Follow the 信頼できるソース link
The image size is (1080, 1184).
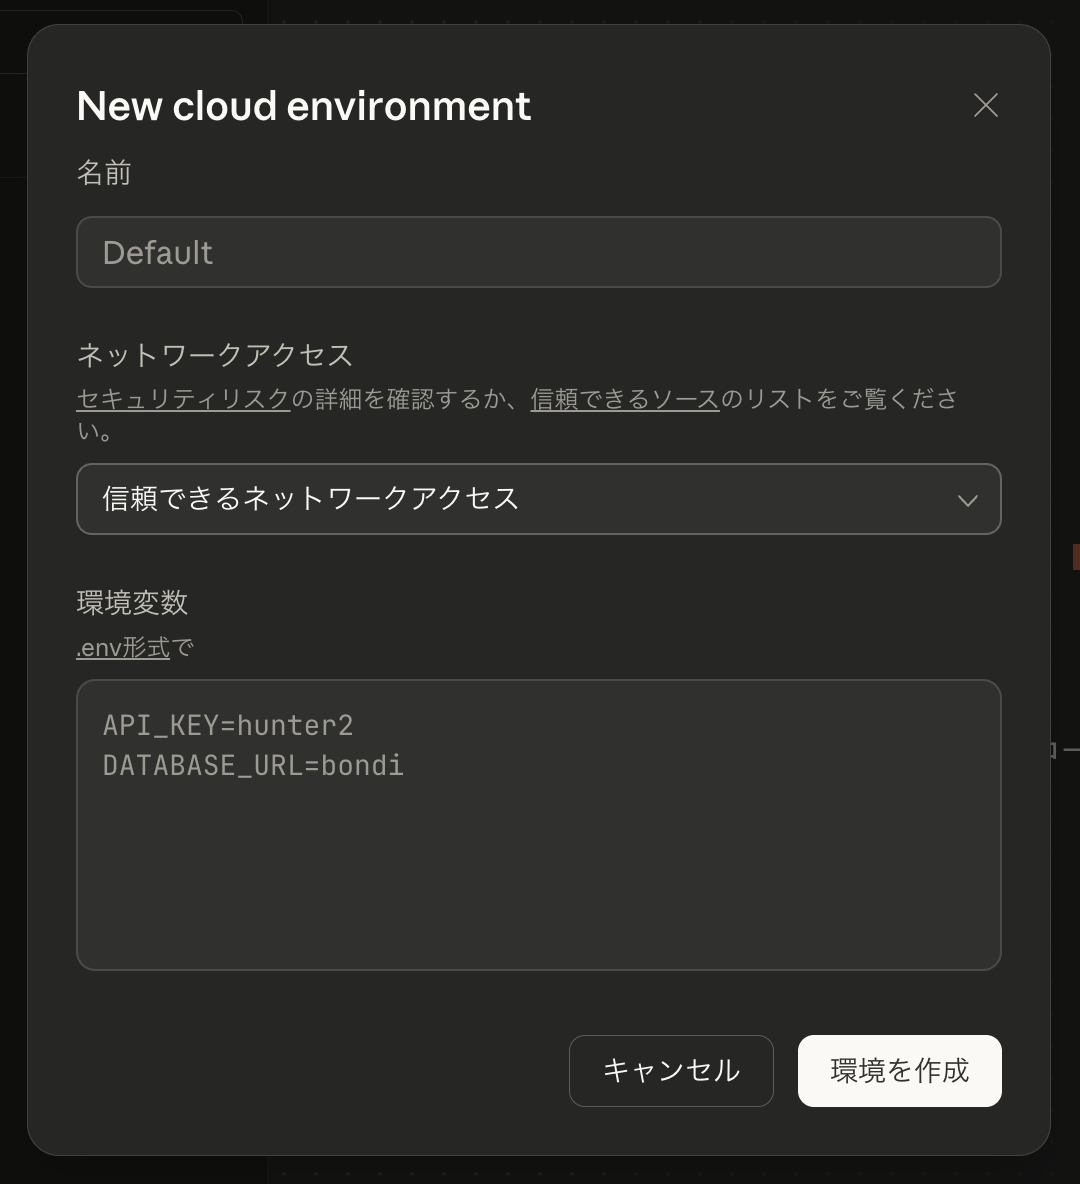pyautogui.click(x=624, y=399)
